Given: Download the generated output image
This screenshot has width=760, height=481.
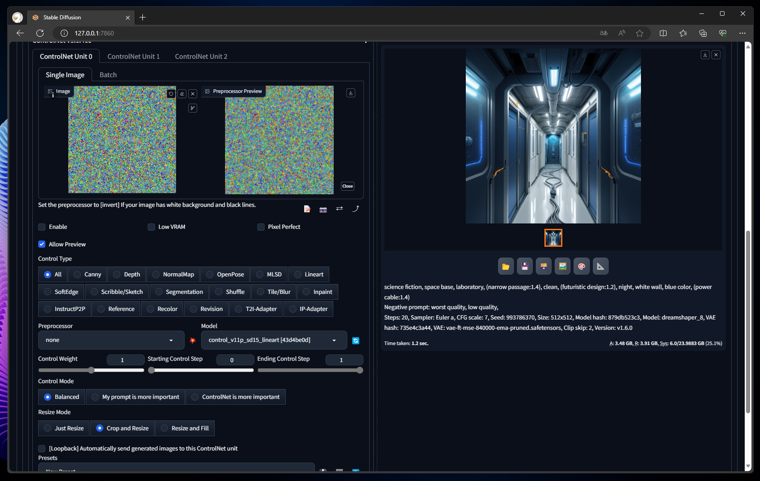Looking at the screenshot, I should click(705, 55).
